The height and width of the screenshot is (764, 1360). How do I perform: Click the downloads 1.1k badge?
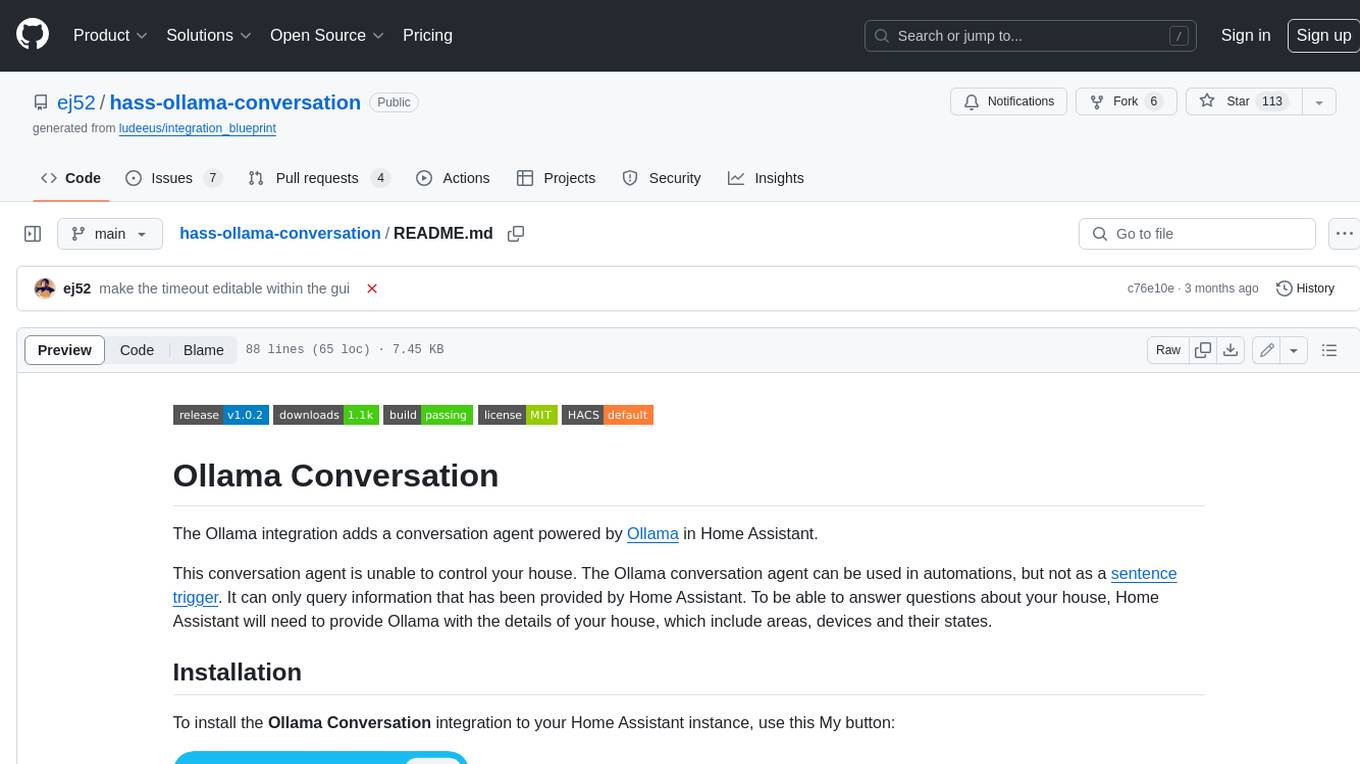click(x=326, y=415)
